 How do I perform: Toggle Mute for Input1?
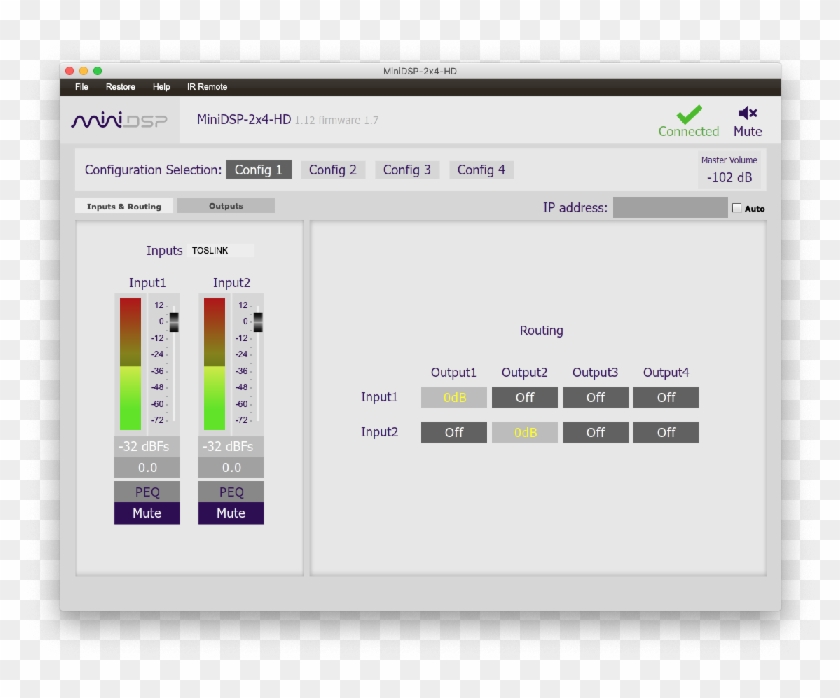(147, 513)
